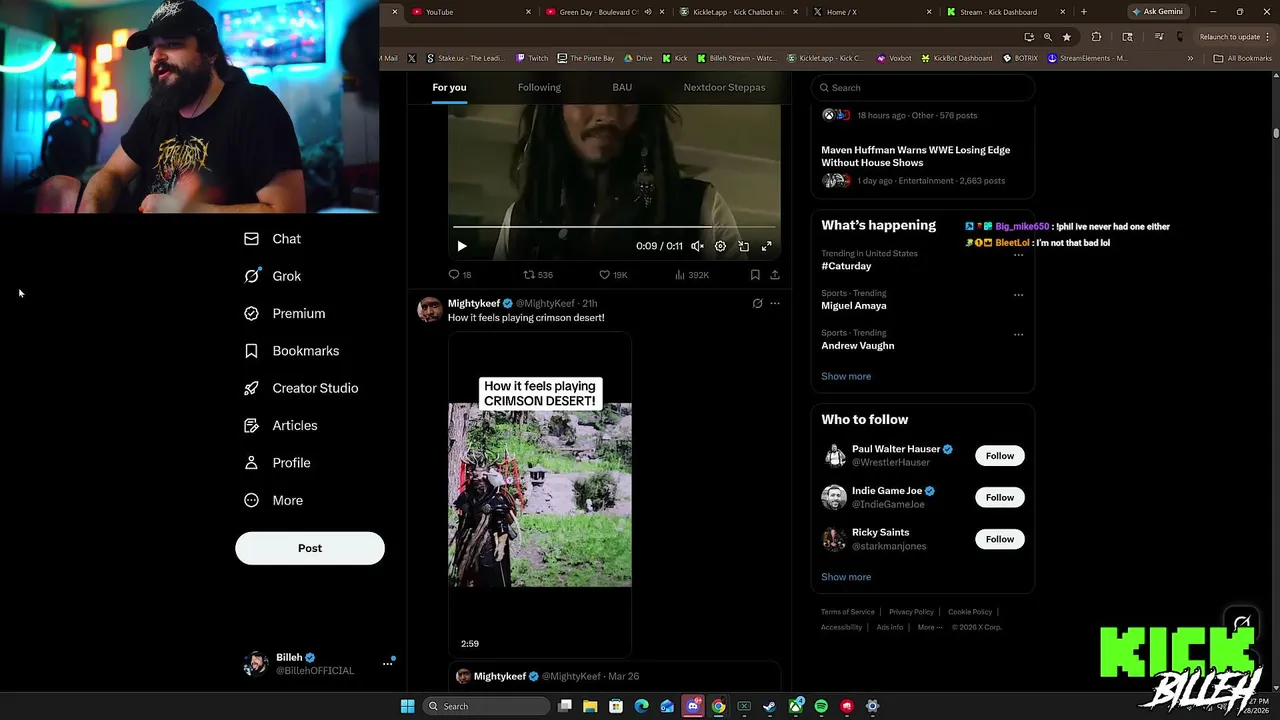View analytics showing 392K views
This screenshot has height=720, width=1280.
[x=692, y=275]
